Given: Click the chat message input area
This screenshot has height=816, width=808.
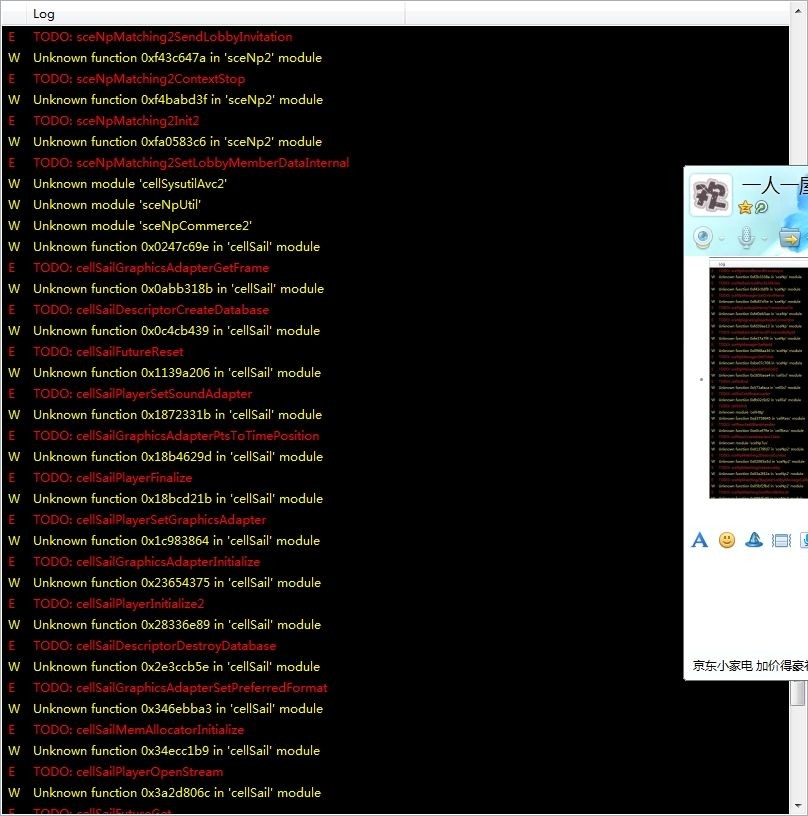Looking at the screenshot, I should coord(745,600).
